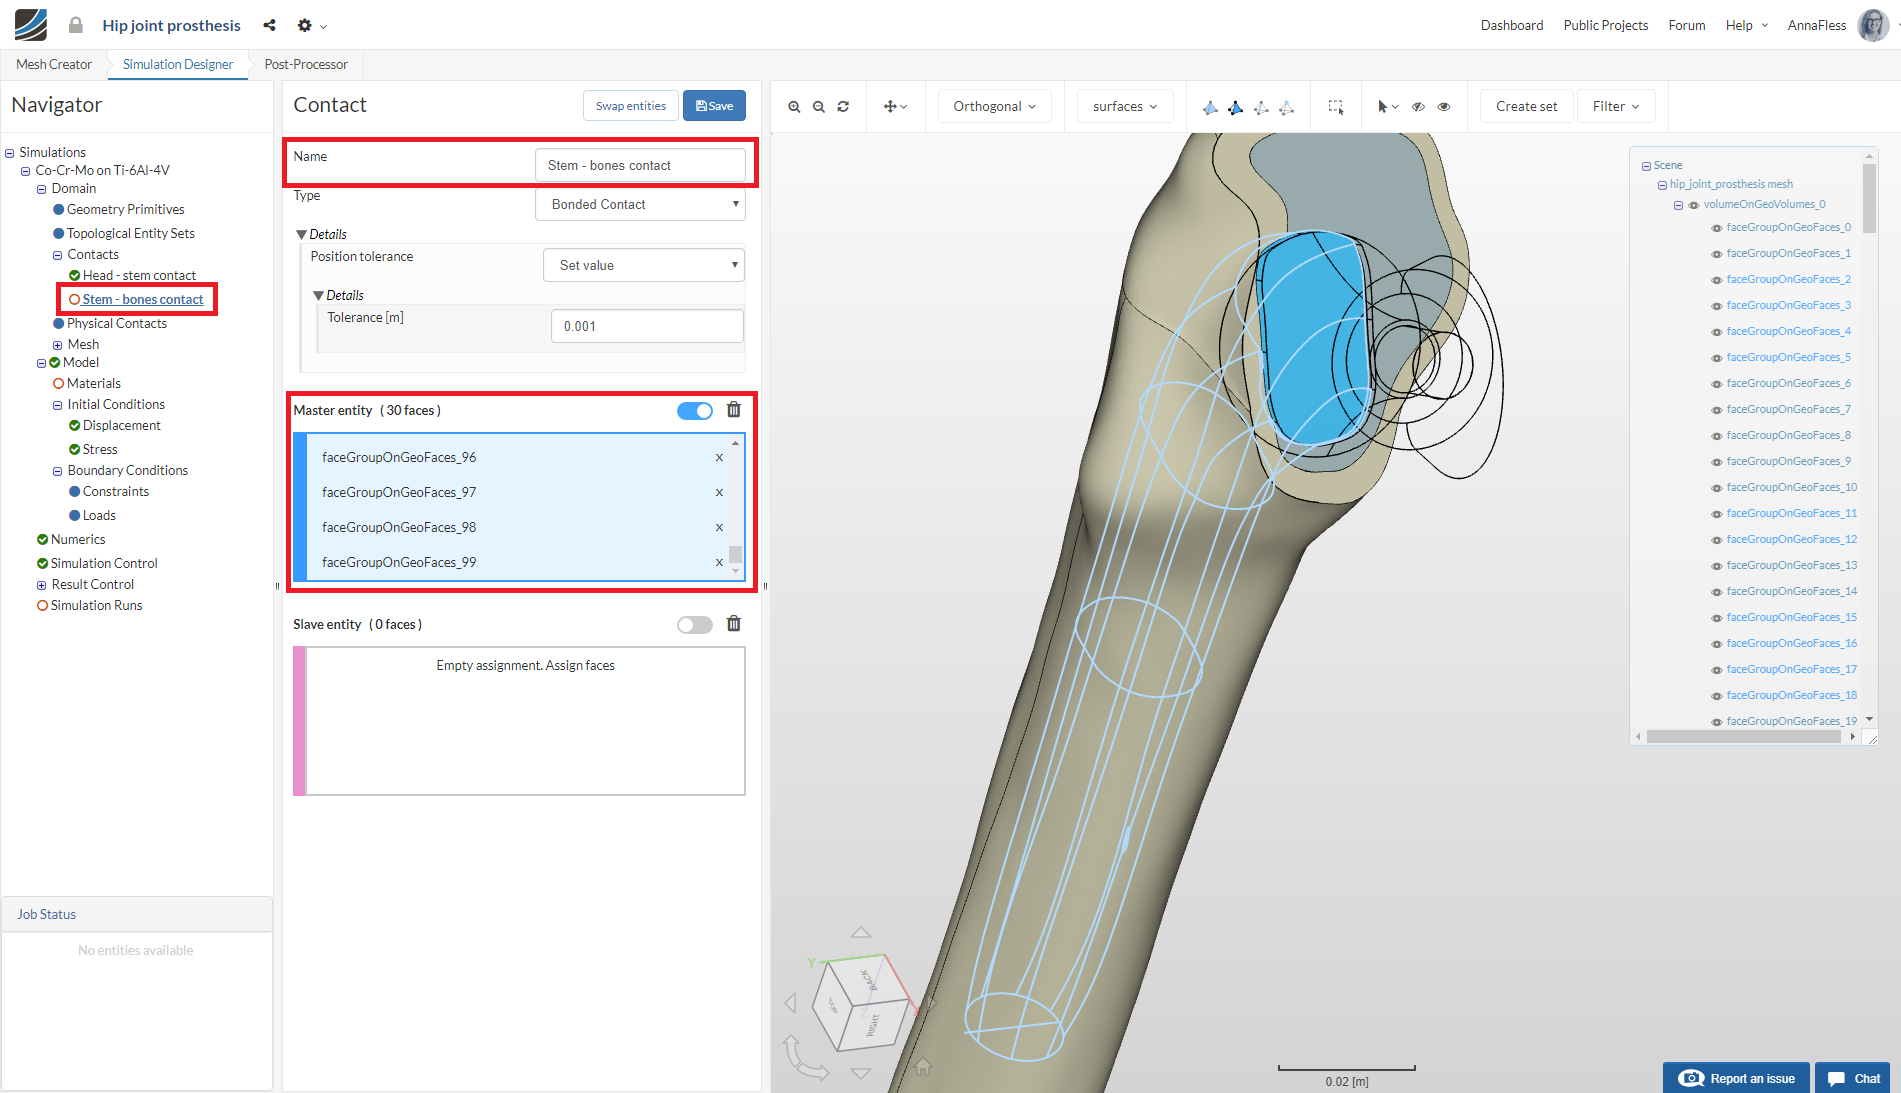Select the wireframe render mode icon

1261,107
